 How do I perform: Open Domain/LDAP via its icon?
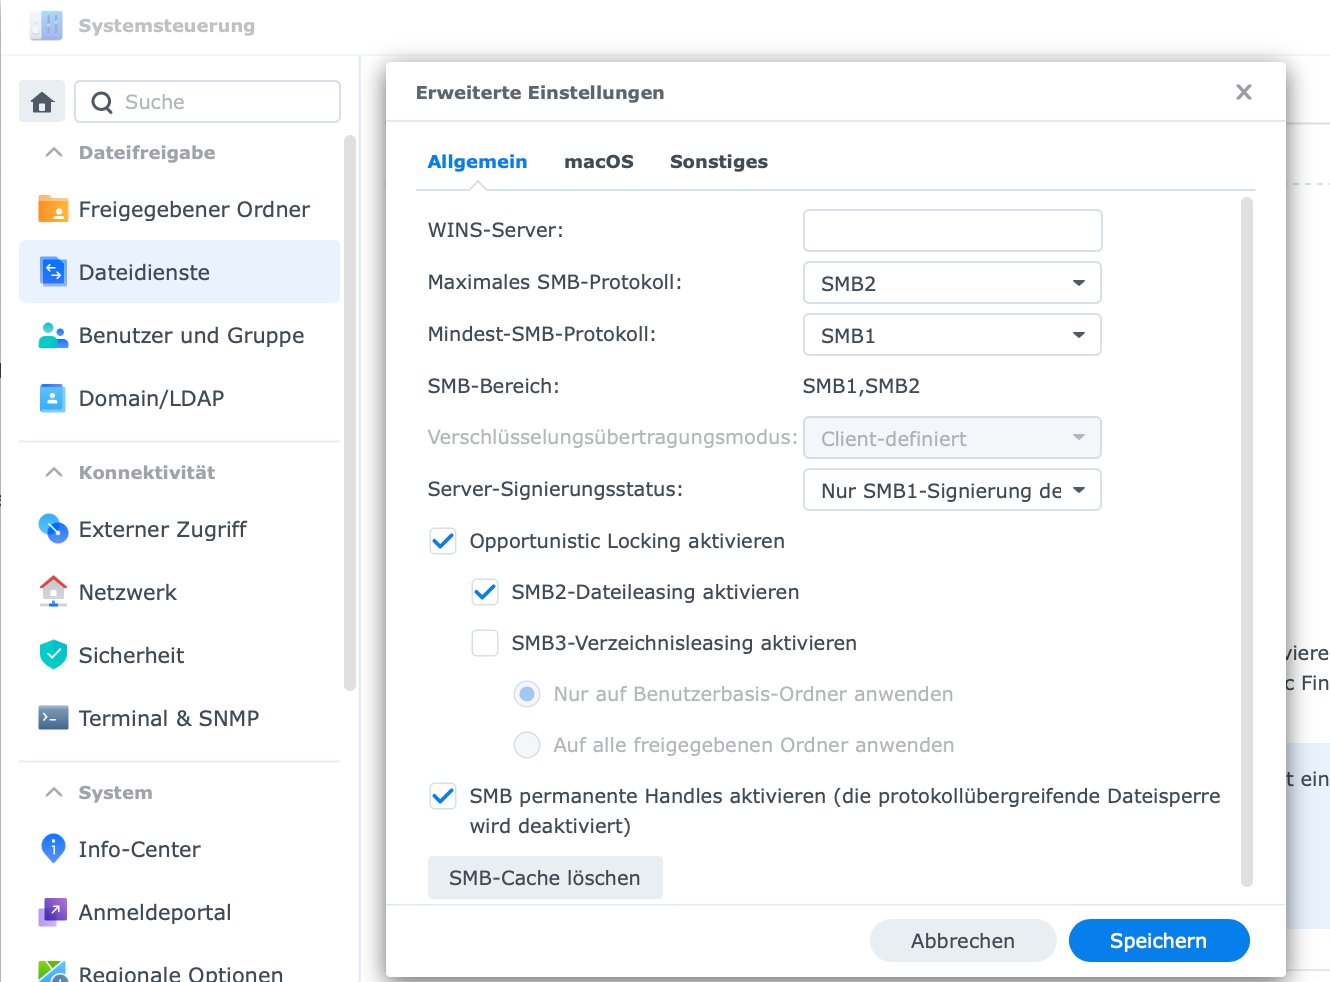(x=53, y=398)
